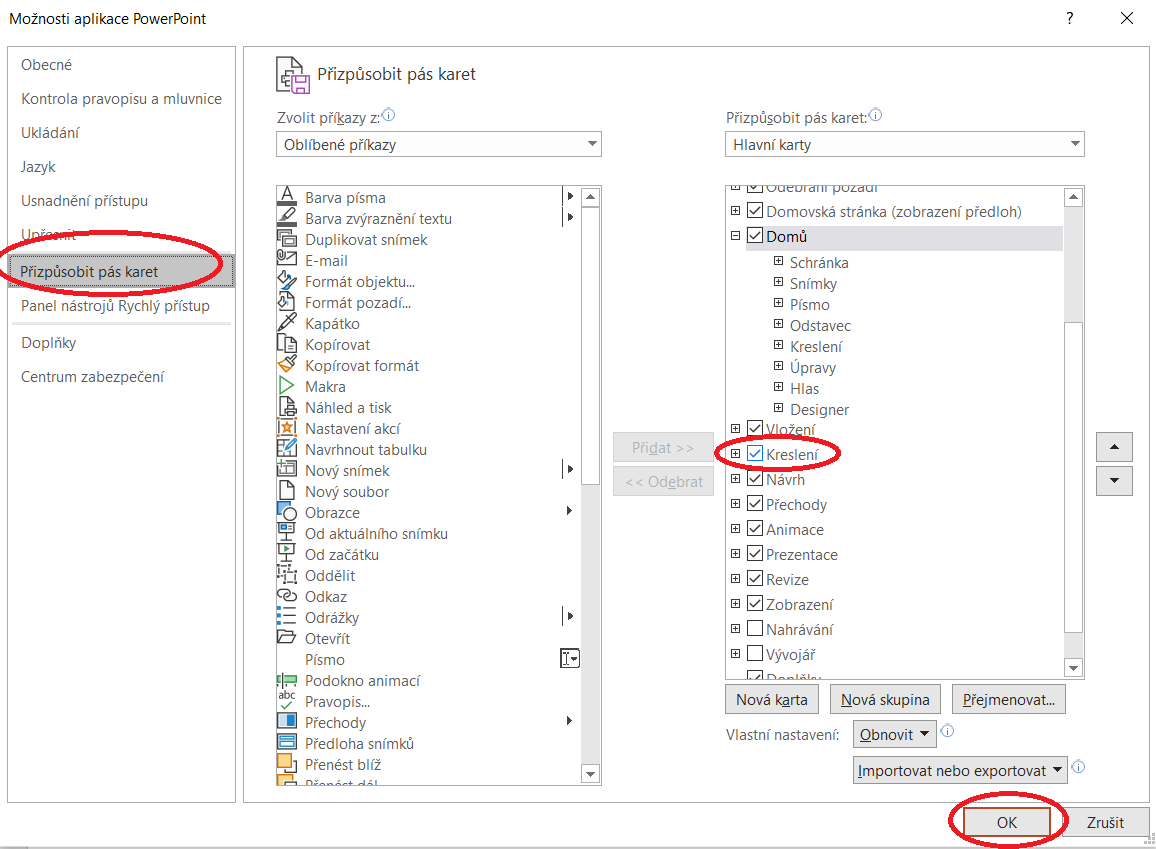Toggle the Kreslení main tab checkbox
1156x849 pixels.
[x=755, y=454]
